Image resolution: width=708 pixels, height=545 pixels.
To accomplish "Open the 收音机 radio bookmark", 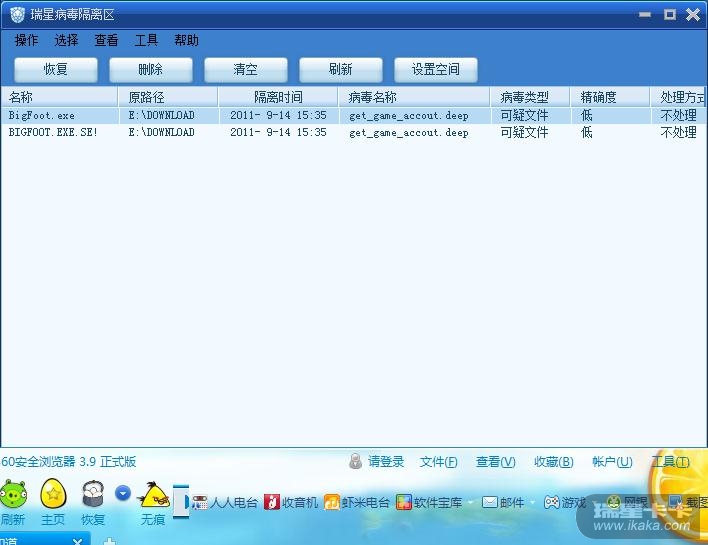I will [x=291, y=502].
